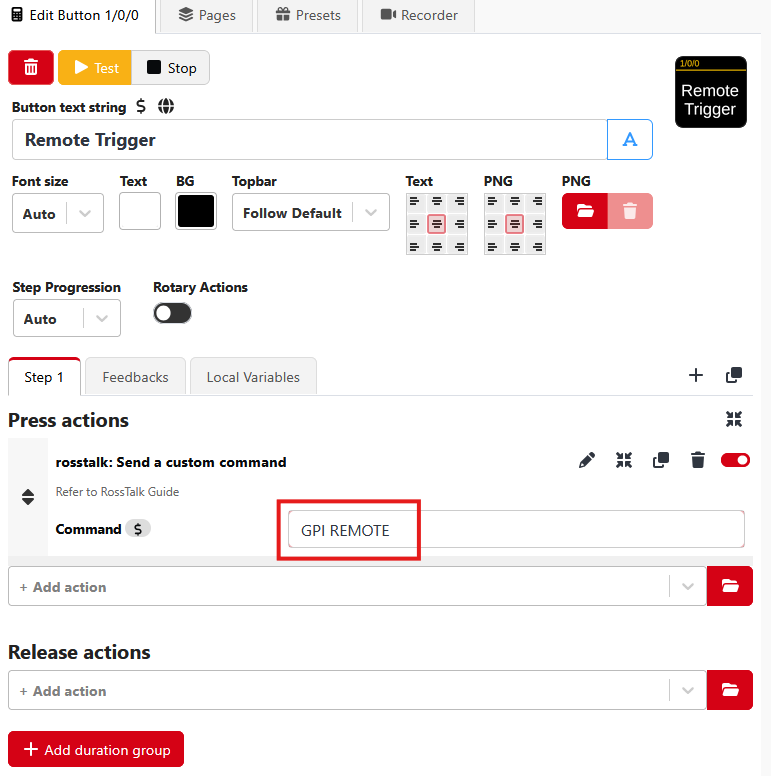
Task: Click the Command variables dollar badge
Action: coord(138,529)
